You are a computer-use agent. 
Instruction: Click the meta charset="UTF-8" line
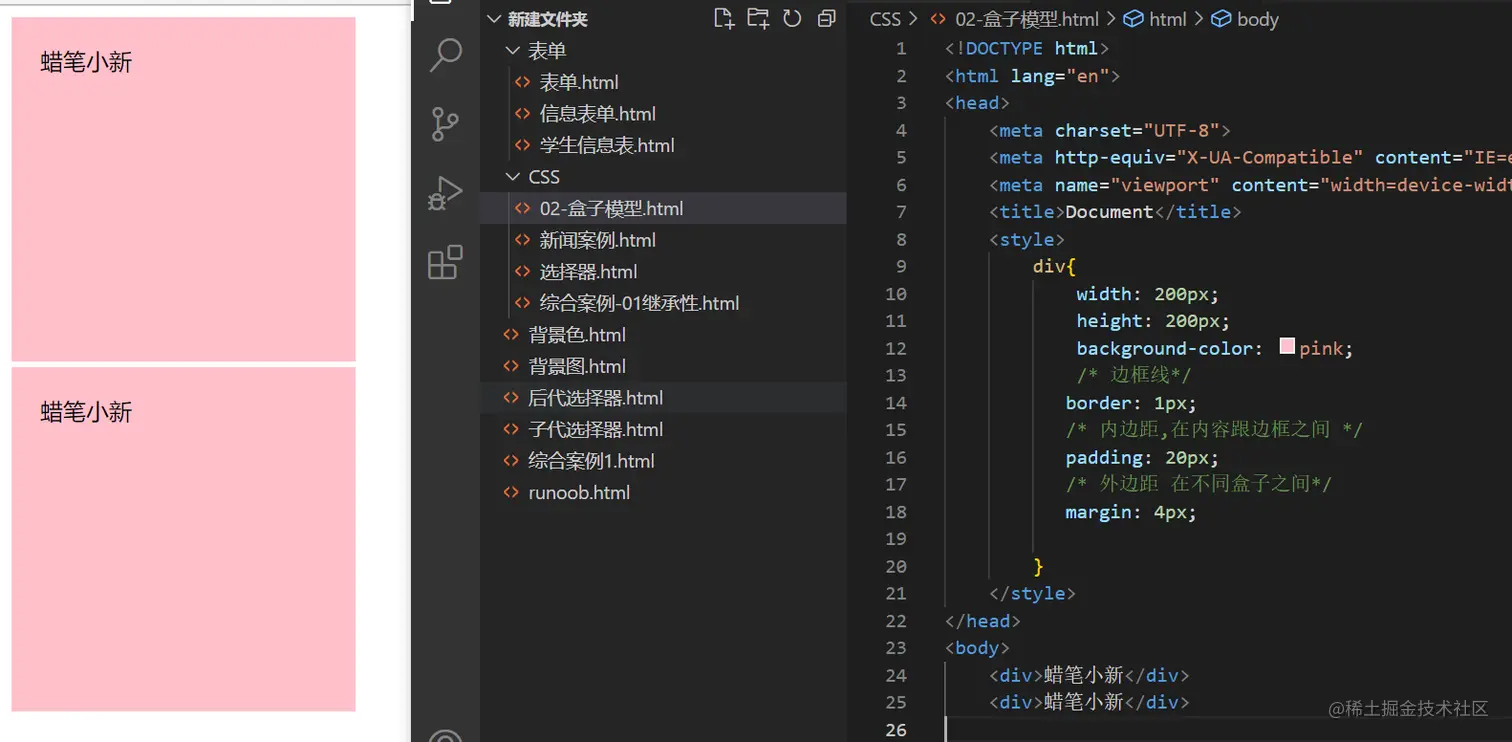(x=1110, y=130)
